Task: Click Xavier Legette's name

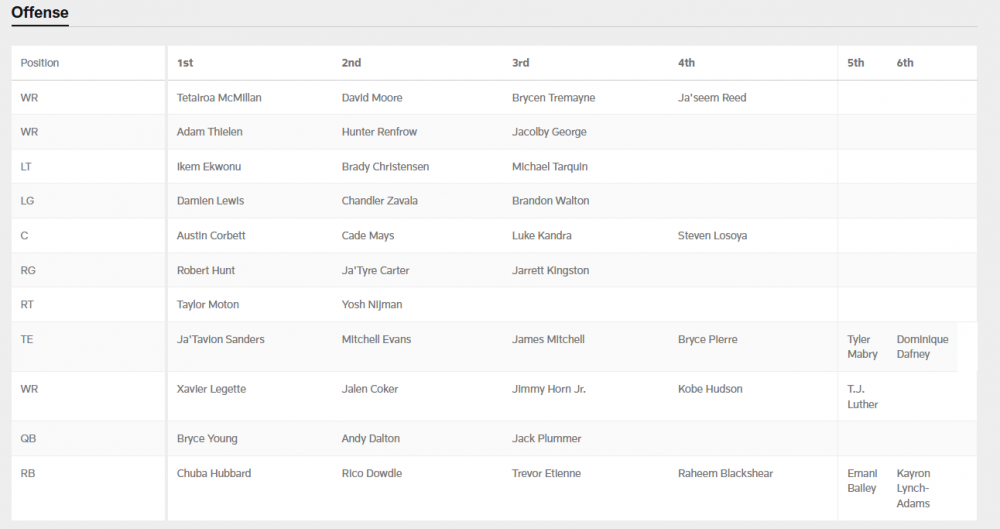Action: 211,389
